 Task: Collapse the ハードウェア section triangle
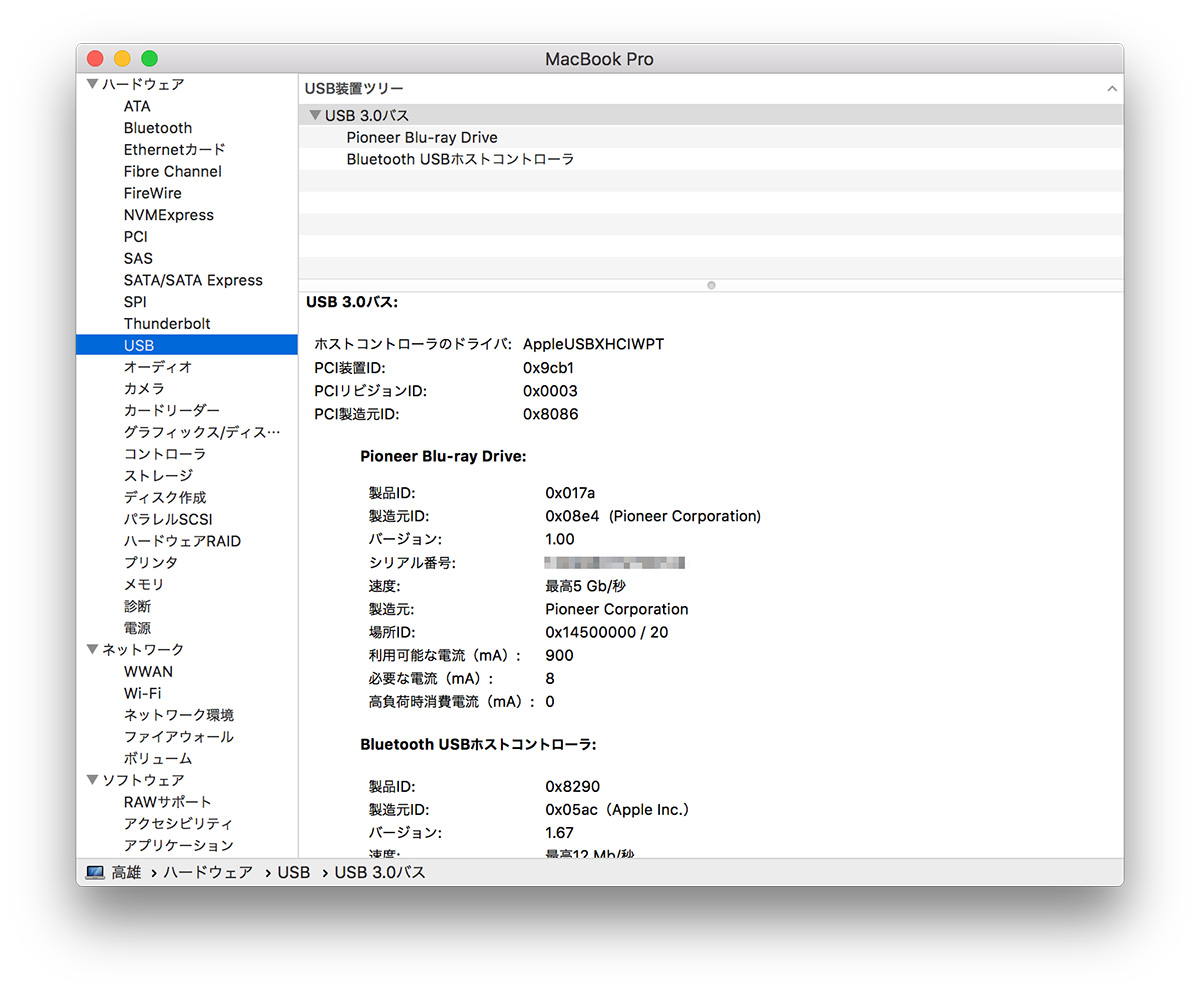92,85
